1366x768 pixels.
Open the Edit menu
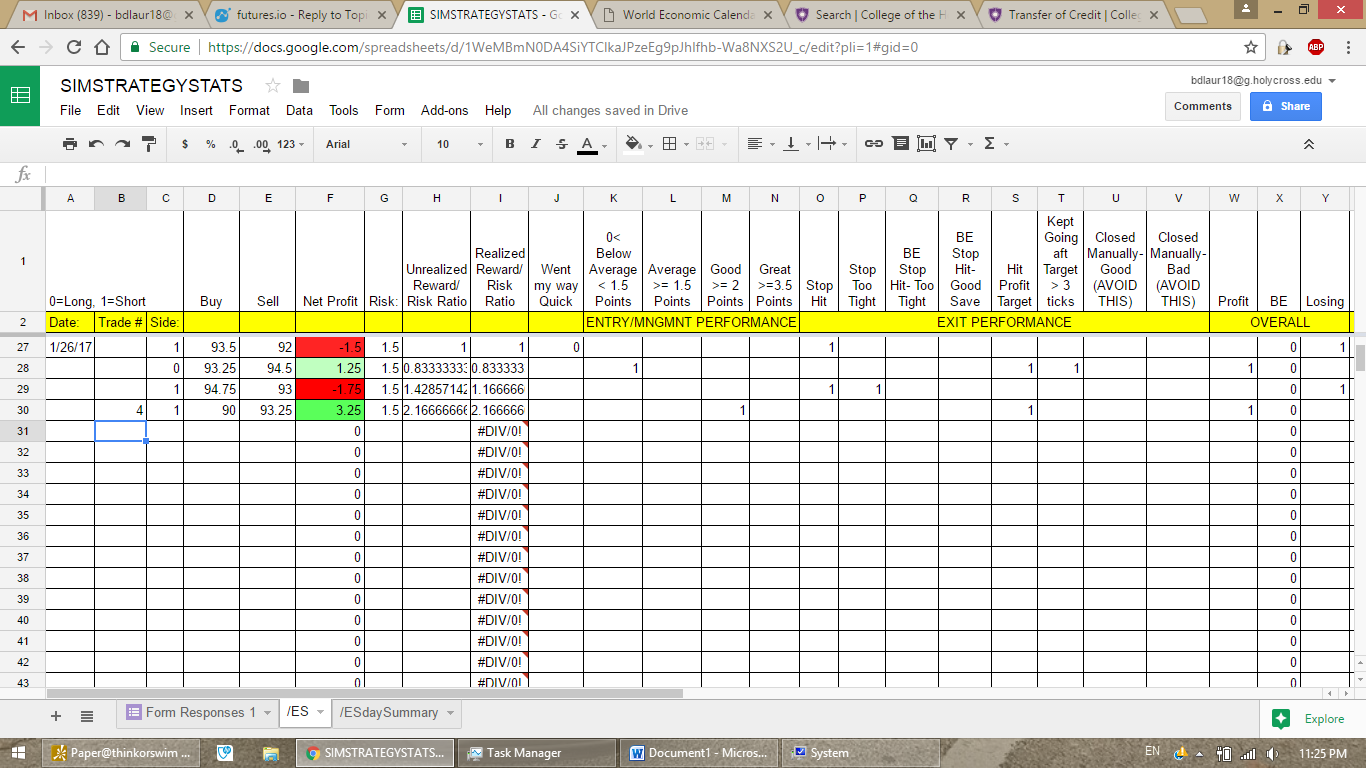click(x=108, y=110)
